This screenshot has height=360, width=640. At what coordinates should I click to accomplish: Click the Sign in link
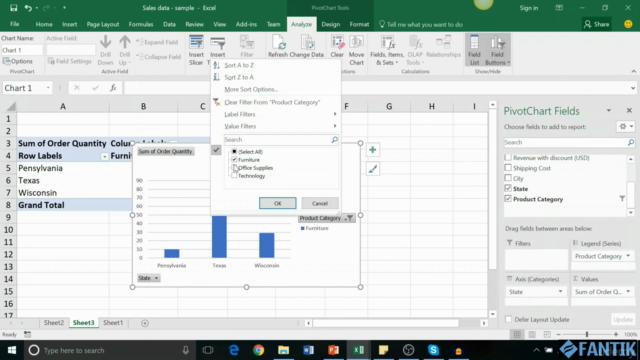click(x=529, y=8)
